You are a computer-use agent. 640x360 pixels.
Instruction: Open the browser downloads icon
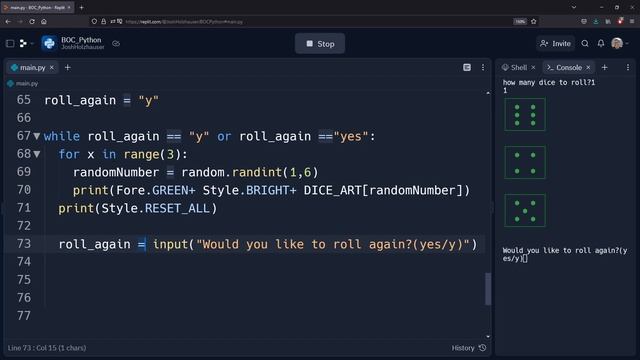point(596,22)
